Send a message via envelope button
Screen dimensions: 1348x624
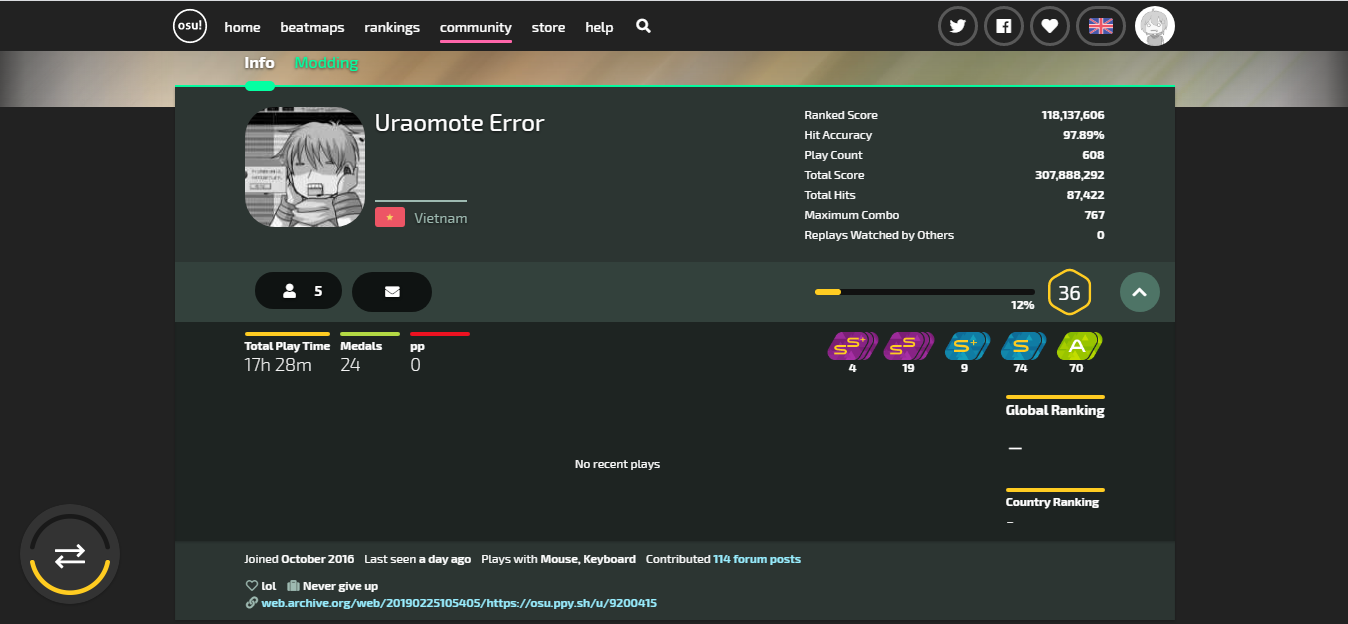click(x=392, y=291)
